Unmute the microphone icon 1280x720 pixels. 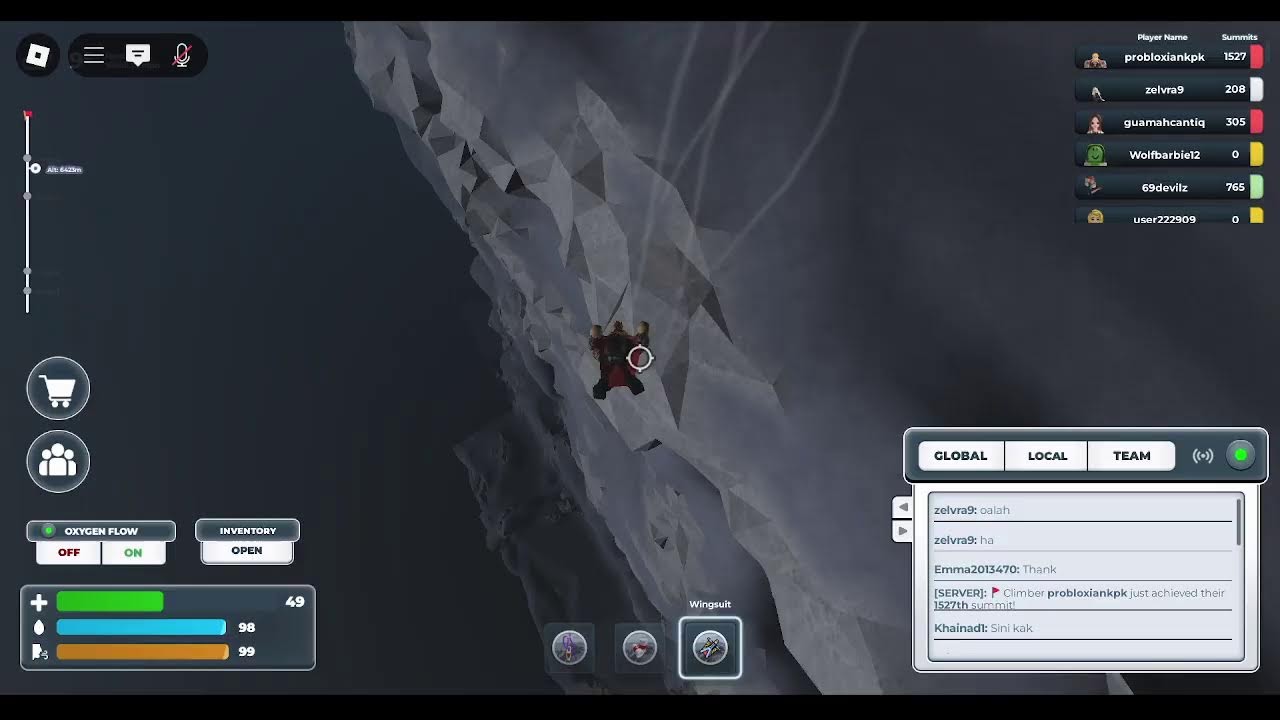tap(182, 56)
